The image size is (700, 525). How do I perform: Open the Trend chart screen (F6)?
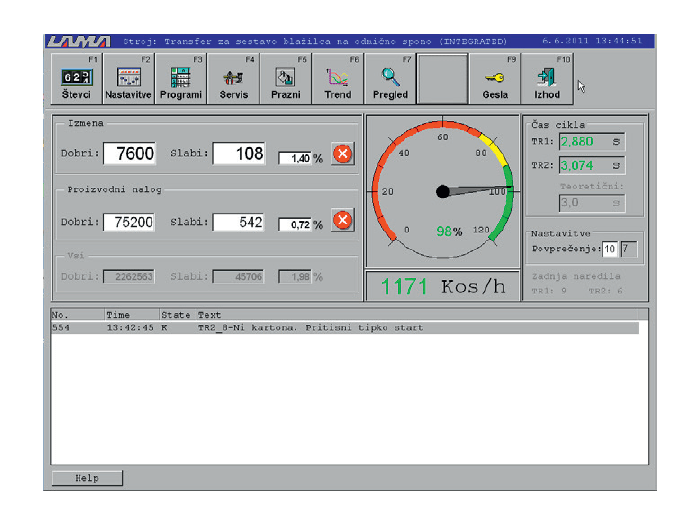coord(338,79)
